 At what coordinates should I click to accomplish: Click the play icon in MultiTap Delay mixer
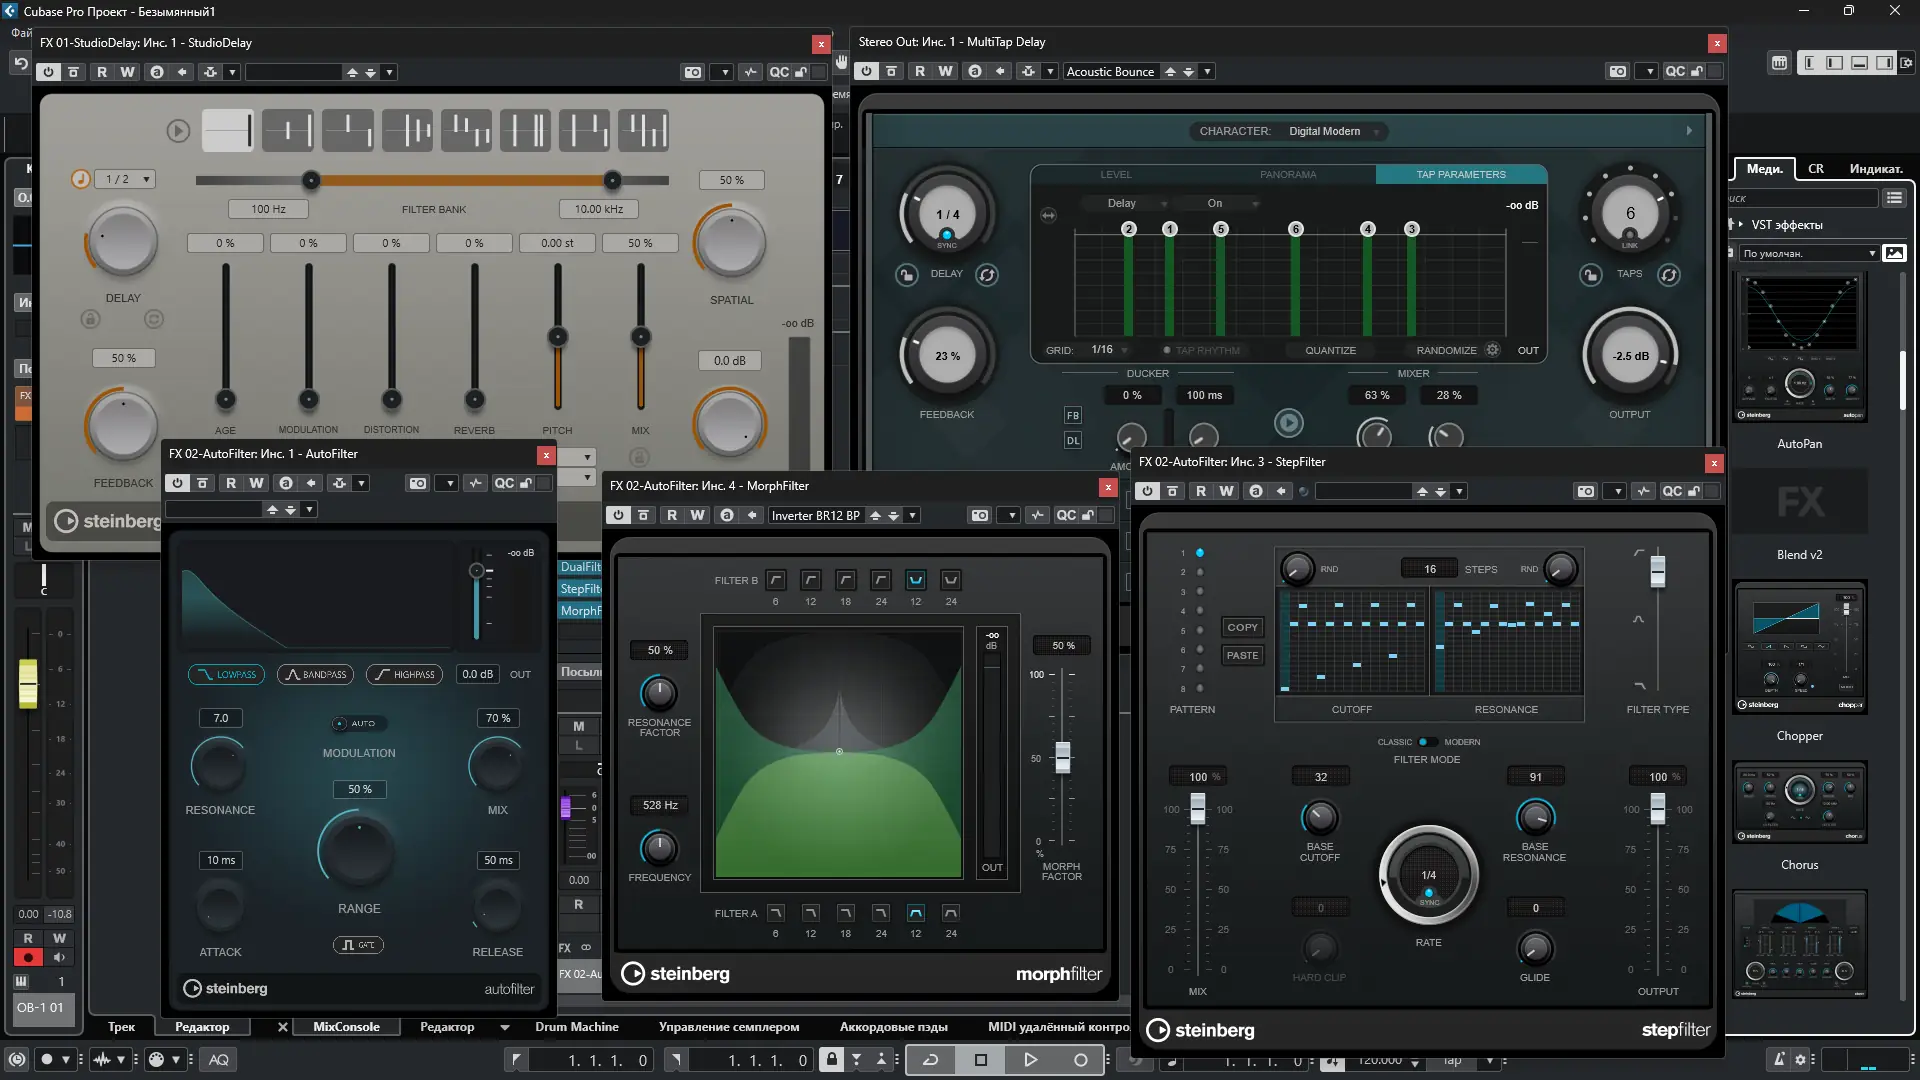tap(1288, 423)
